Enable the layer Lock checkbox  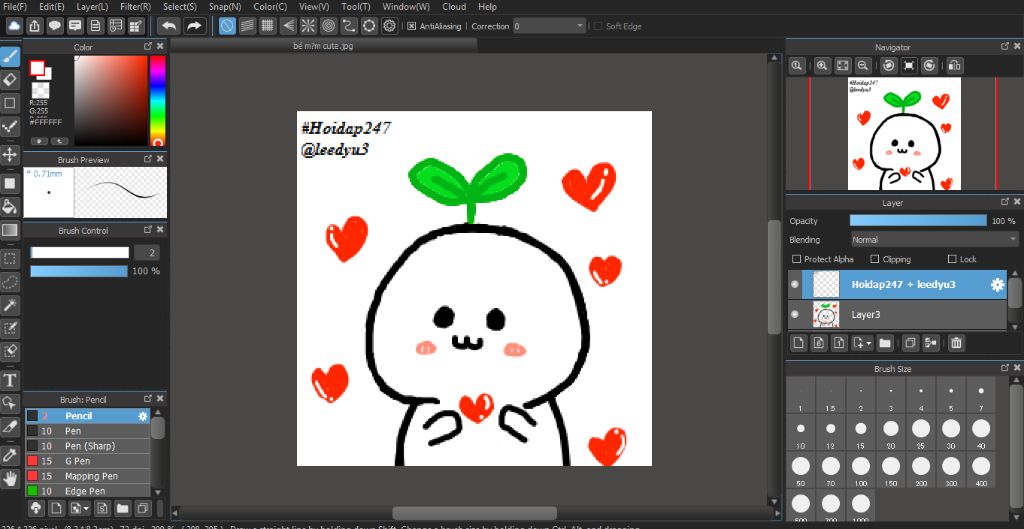pyautogui.click(x=952, y=259)
